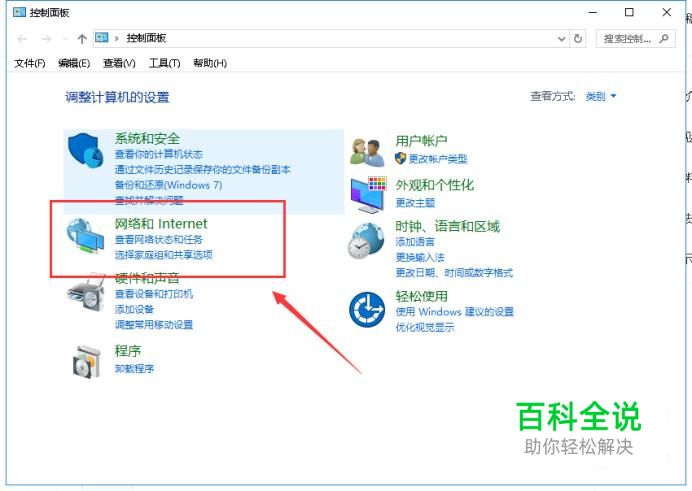This screenshot has height=491, width=692.
Task: Click the search magnifier icon
Action: click(x=663, y=38)
